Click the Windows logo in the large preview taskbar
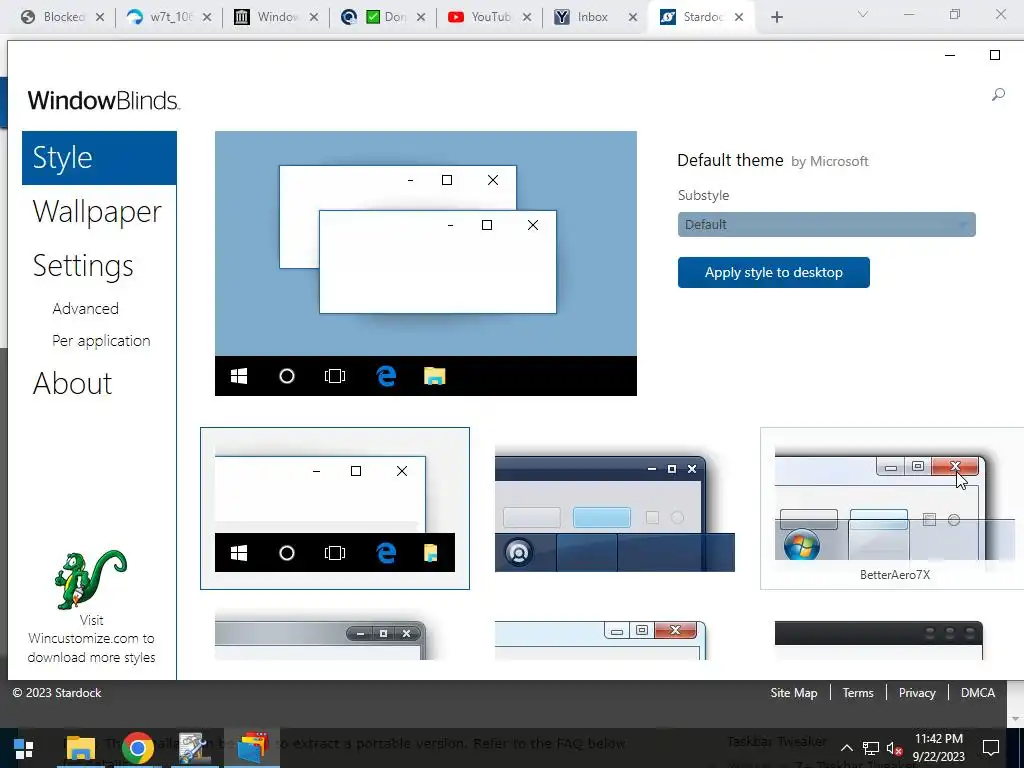Screen dimensions: 1024x768 click(239, 376)
